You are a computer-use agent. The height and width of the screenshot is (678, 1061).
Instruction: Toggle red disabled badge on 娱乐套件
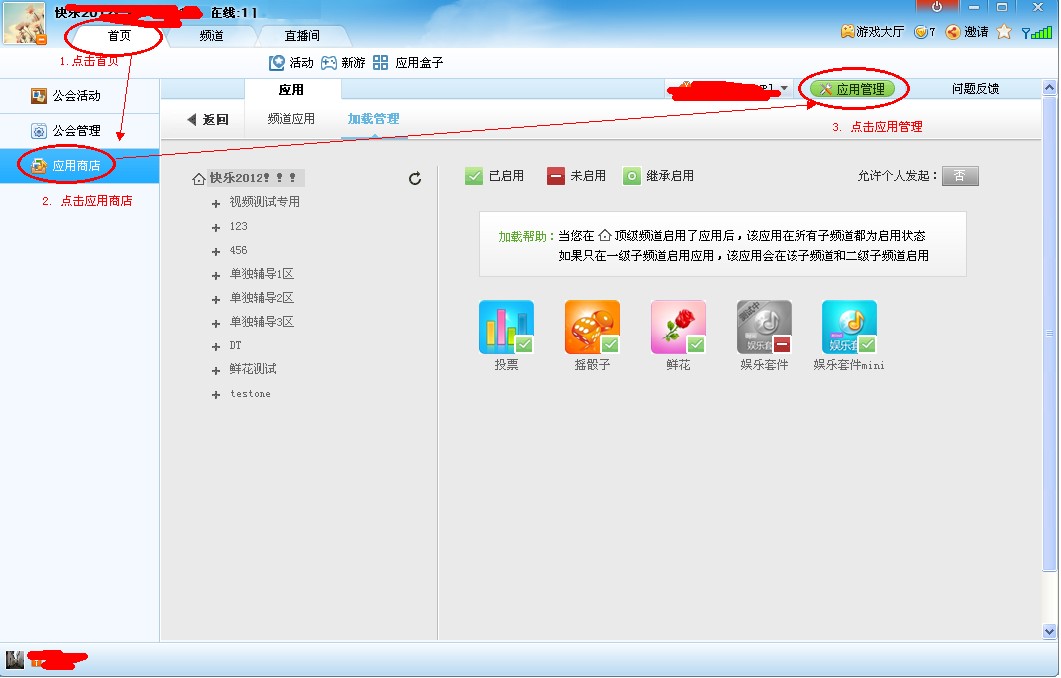click(x=782, y=344)
